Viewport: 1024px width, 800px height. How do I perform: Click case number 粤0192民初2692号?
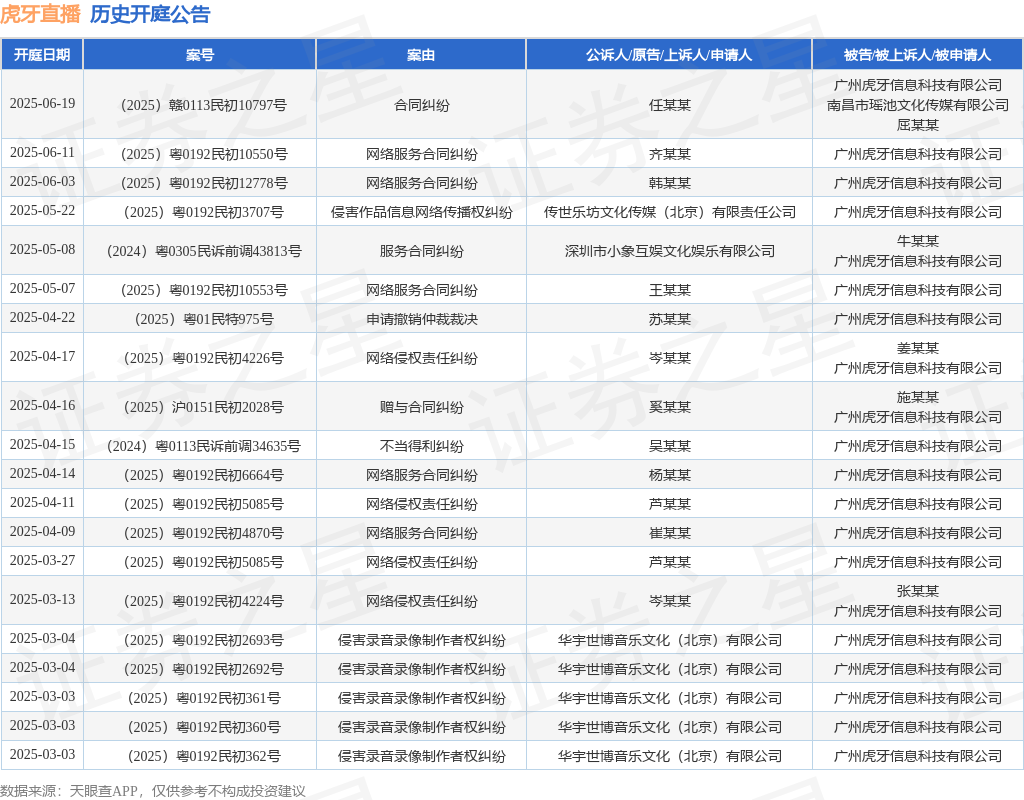click(204, 669)
